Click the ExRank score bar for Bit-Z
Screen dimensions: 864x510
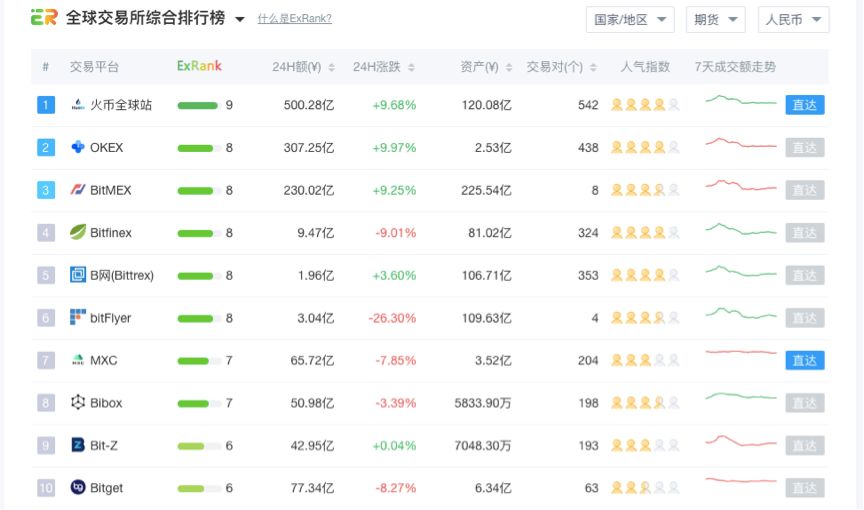coord(199,446)
